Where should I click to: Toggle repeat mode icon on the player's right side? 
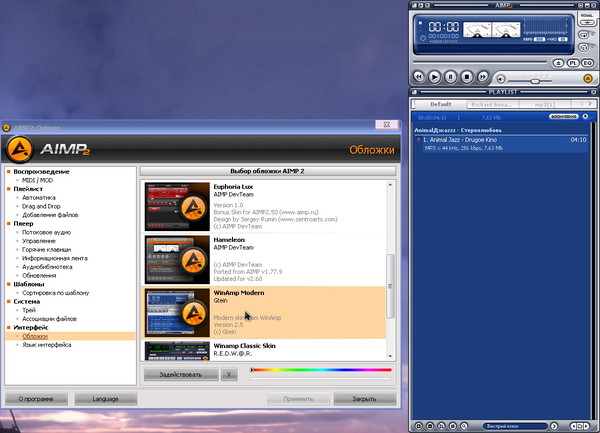pyautogui.click(x=584, y=35)
